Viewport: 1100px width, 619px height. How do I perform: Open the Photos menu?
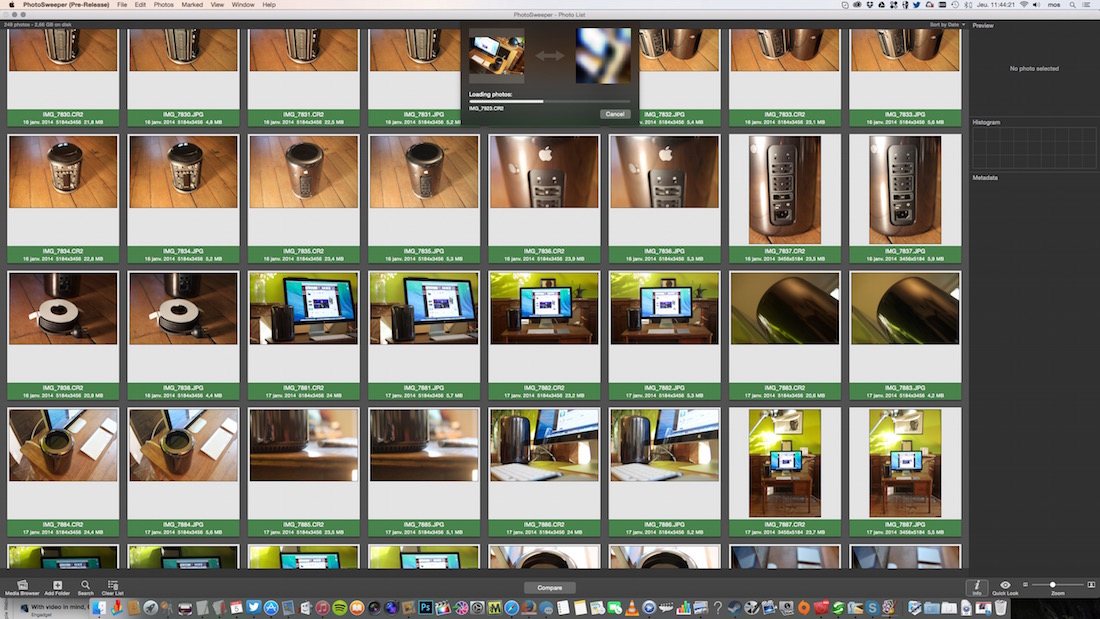[x=163, y=4]
